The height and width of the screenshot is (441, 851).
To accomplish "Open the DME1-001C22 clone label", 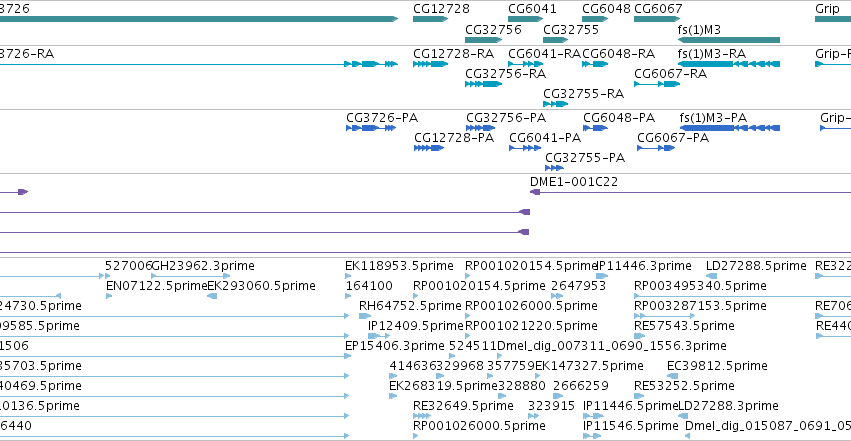I will tap(574, 182).
